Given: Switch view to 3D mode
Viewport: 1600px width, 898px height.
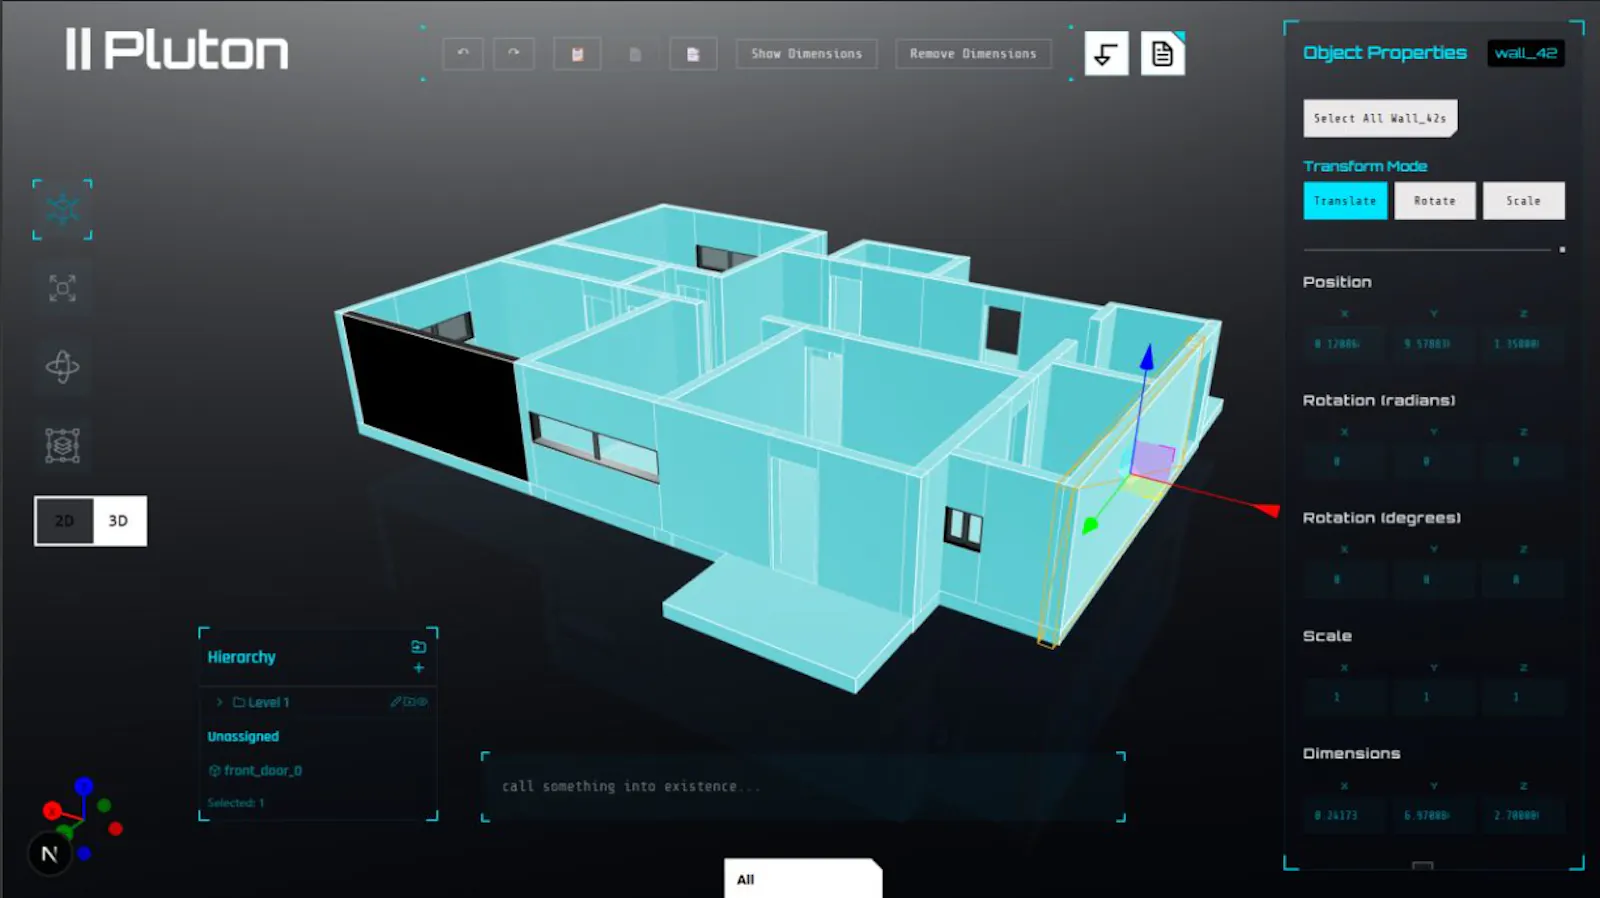Looking at the screenshot, I should [119, 521].
